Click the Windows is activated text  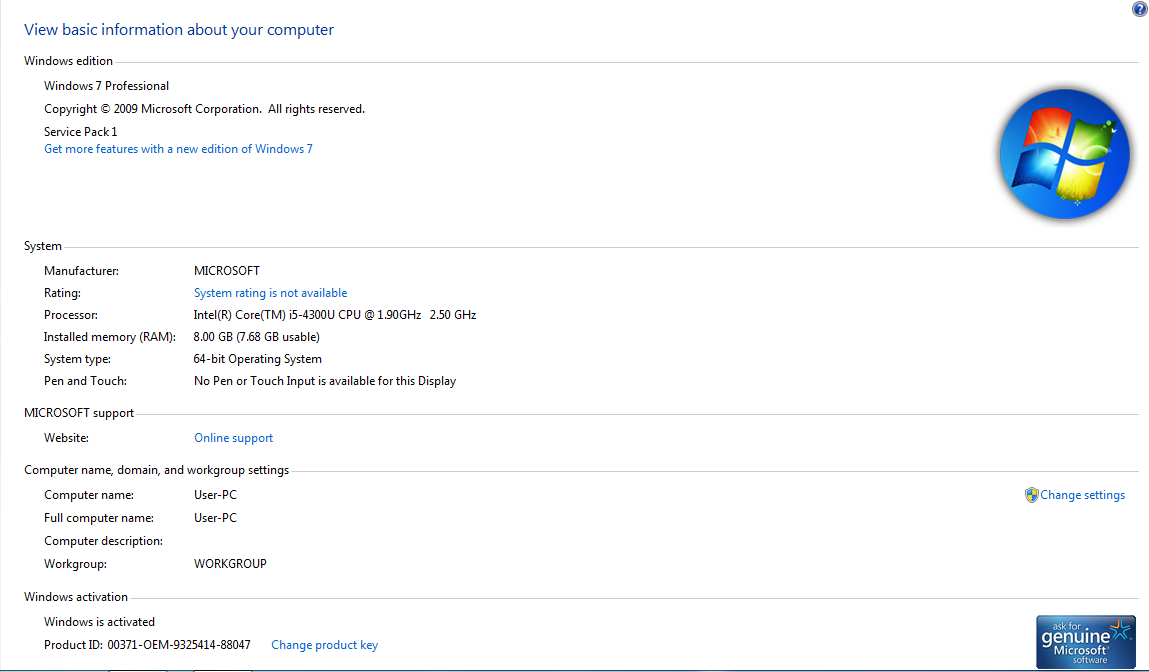click(100, 621)
